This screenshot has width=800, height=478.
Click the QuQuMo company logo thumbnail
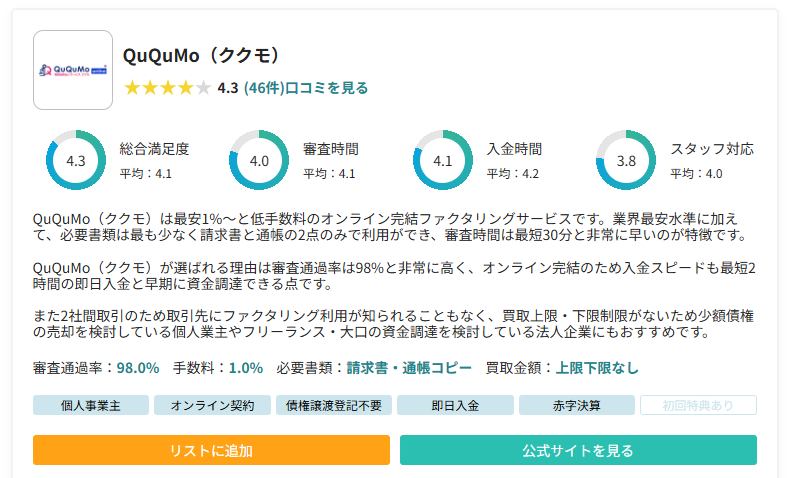[73, 70]
